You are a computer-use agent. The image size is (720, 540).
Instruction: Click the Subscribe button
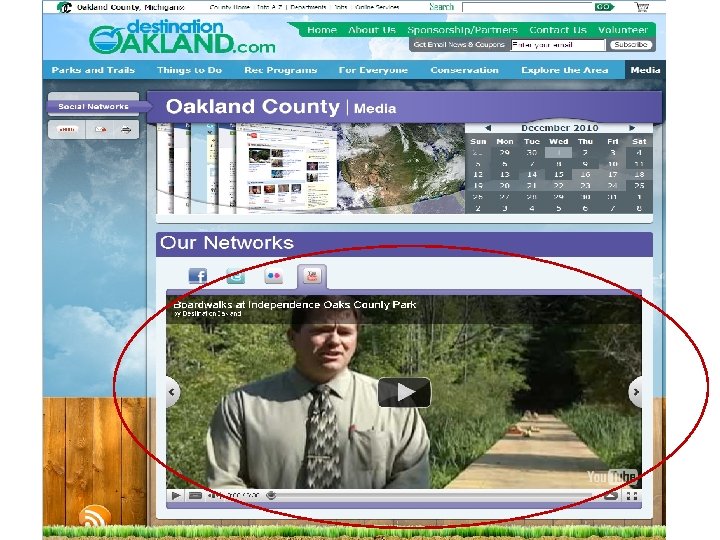coord(631,45)
